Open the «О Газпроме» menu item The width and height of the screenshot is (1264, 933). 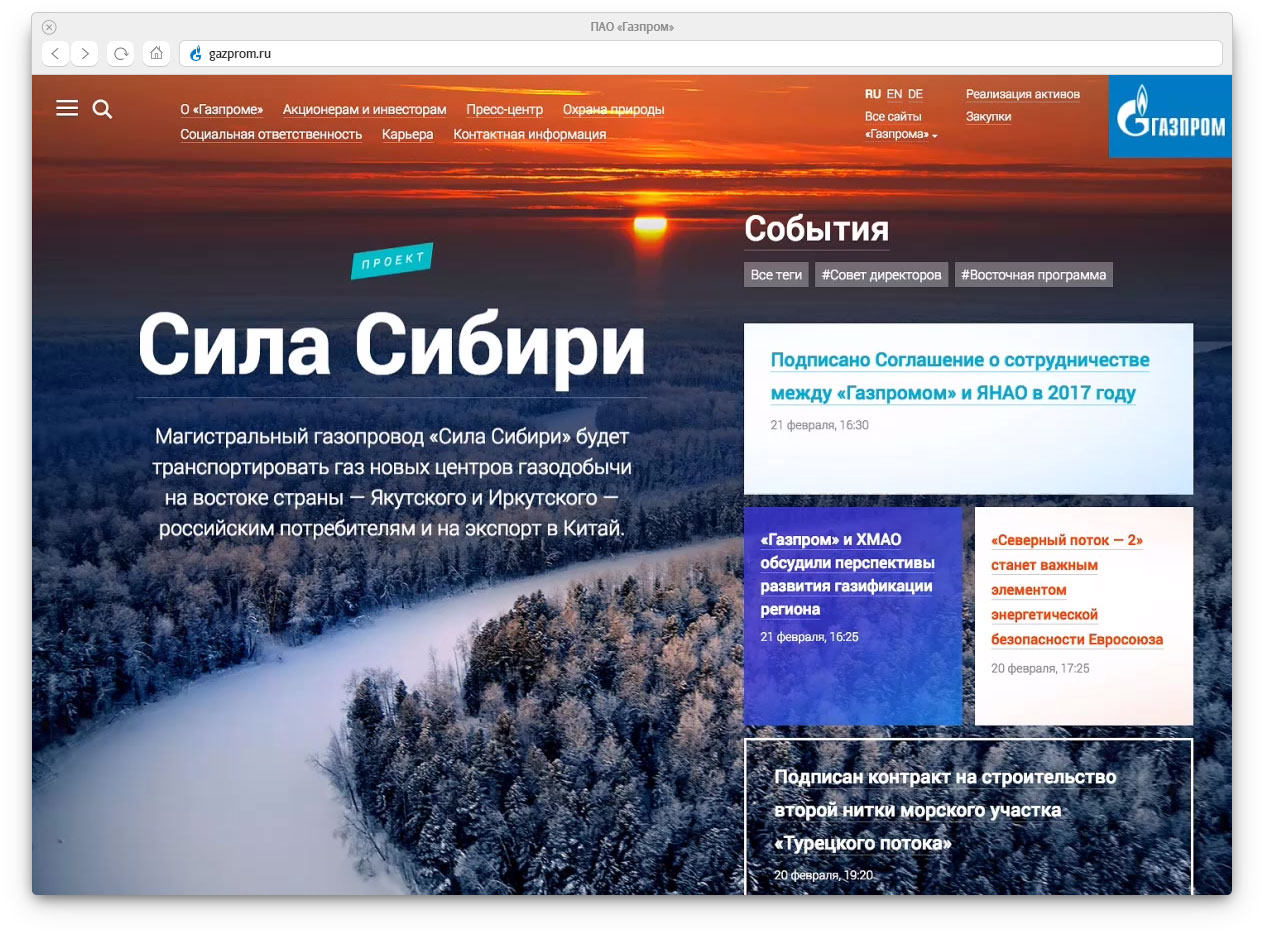point(221,110)
